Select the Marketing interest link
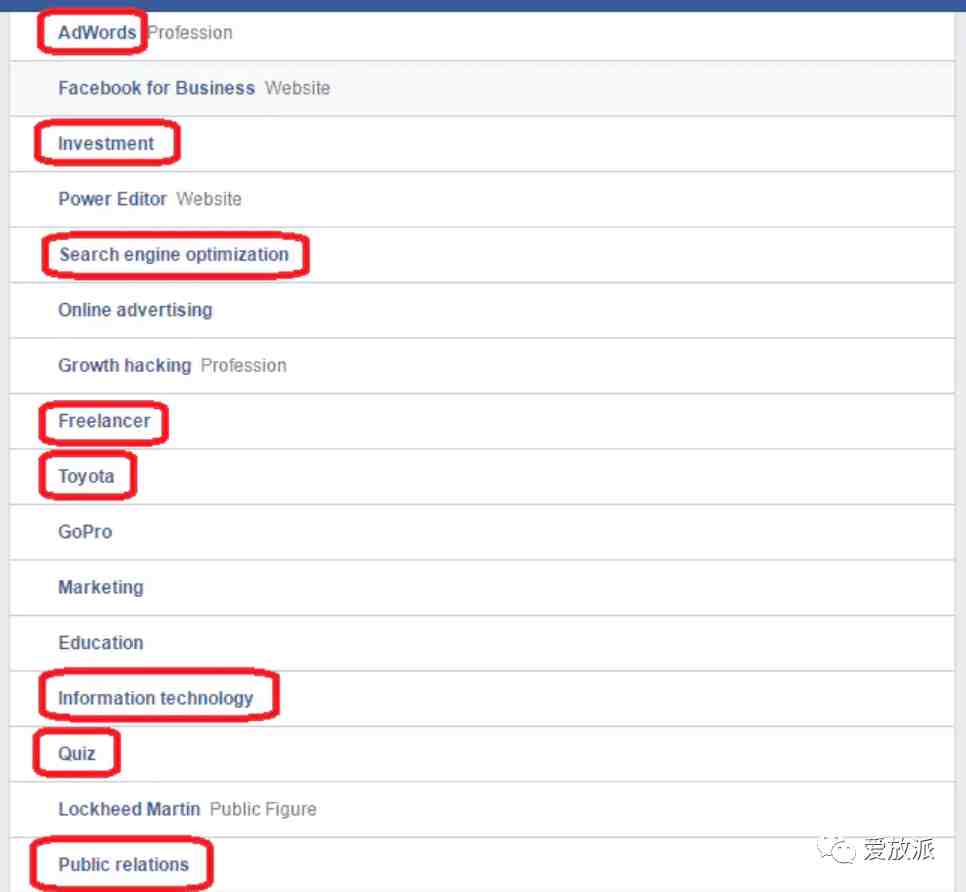966x892 pixels. (x=100, y=587)
